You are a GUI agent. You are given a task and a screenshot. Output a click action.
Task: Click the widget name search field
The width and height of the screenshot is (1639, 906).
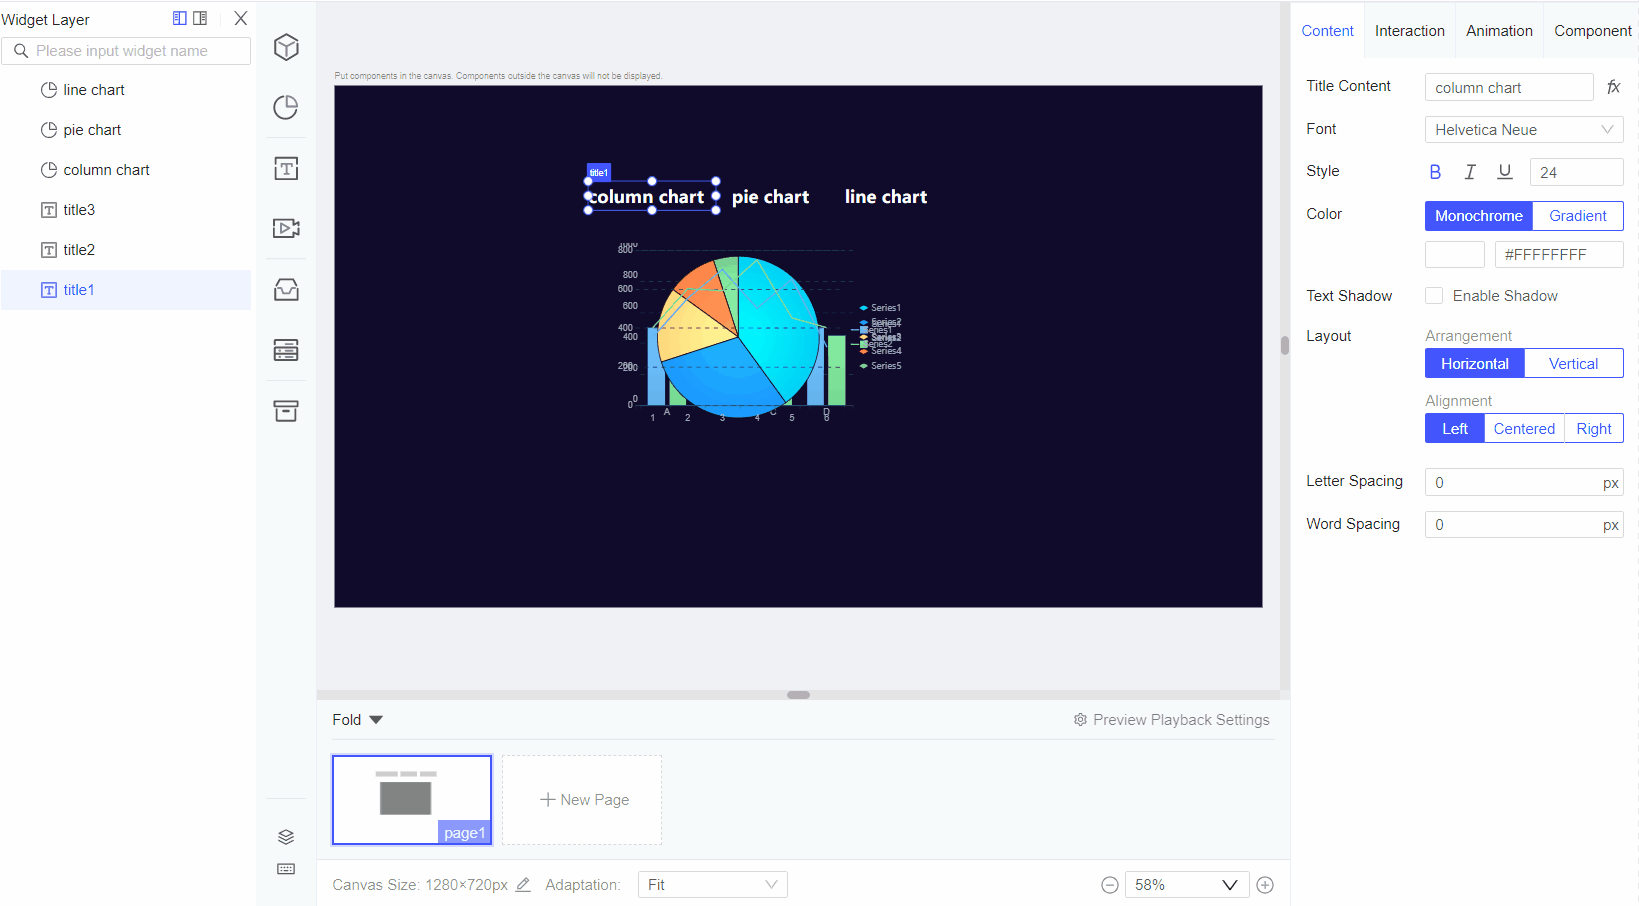tap(126, 51)
